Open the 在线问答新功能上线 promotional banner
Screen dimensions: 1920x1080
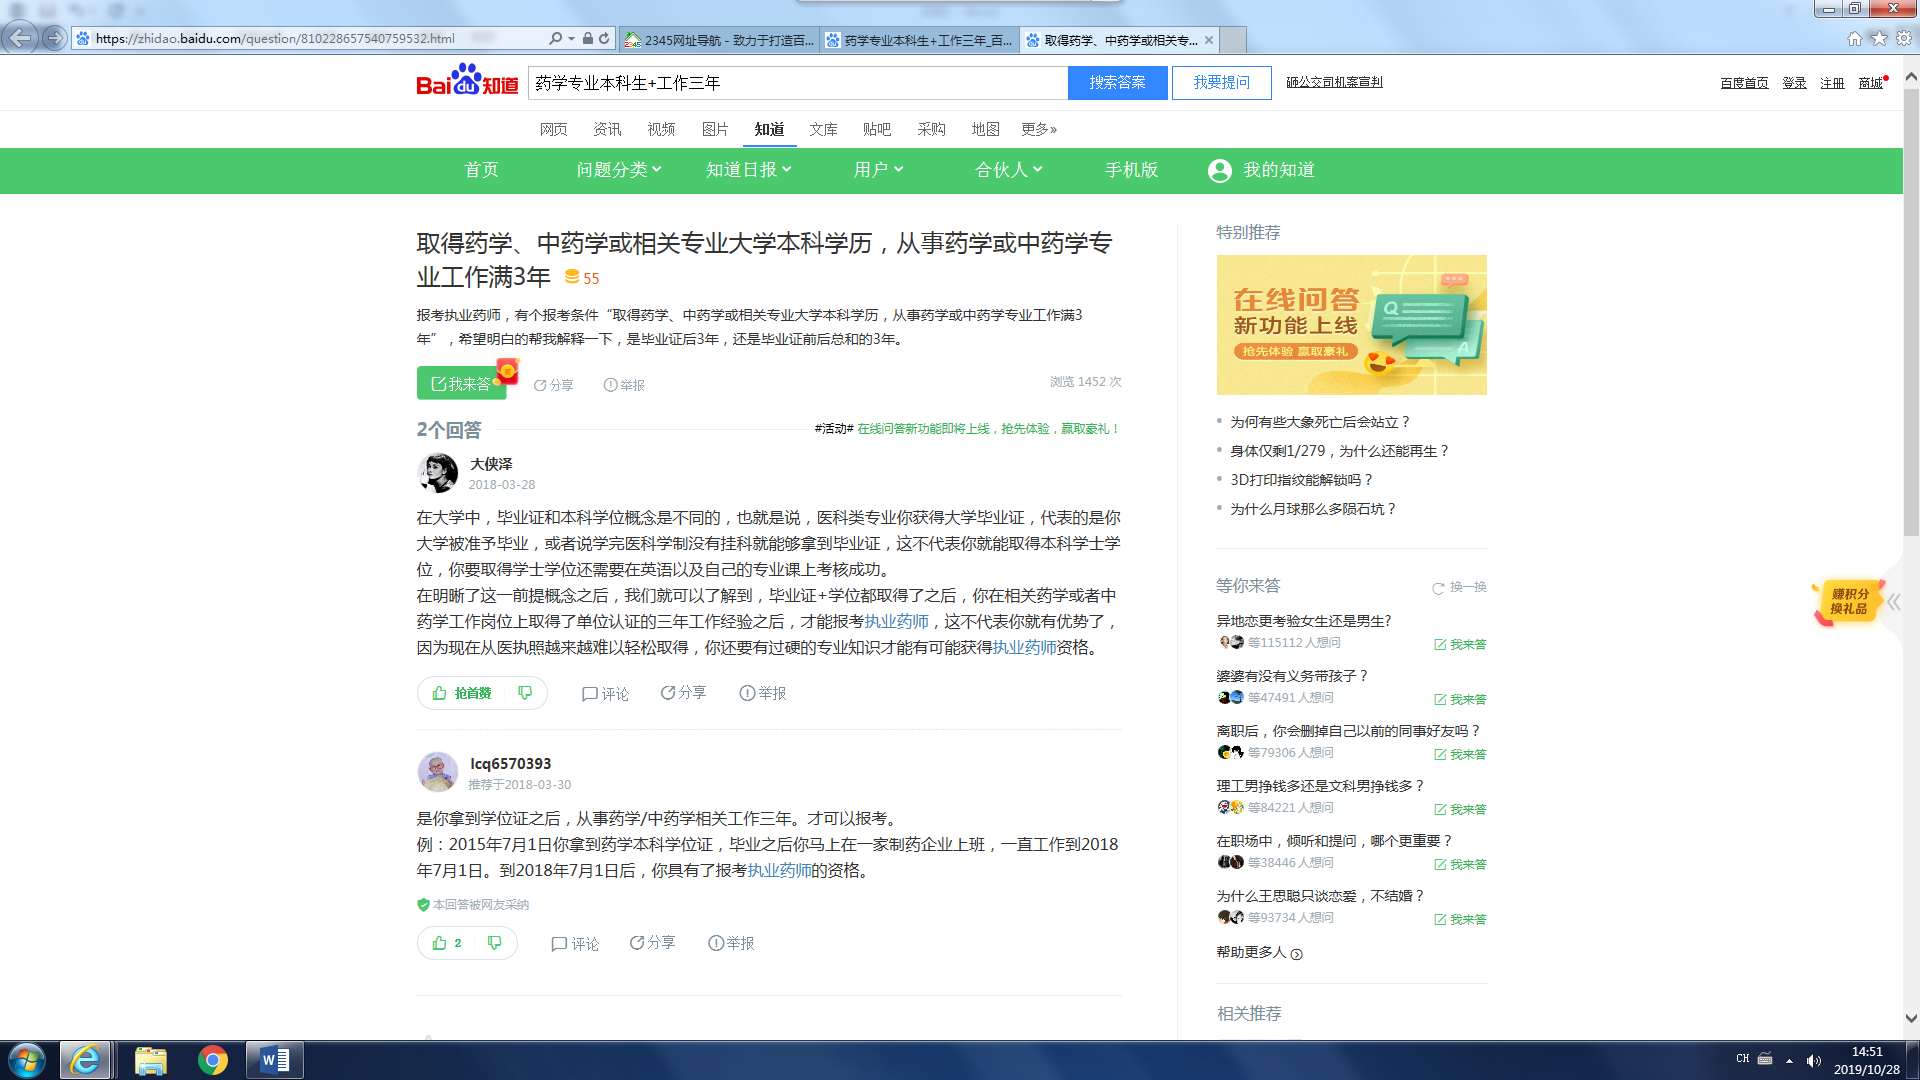[x=1351, y=325]
